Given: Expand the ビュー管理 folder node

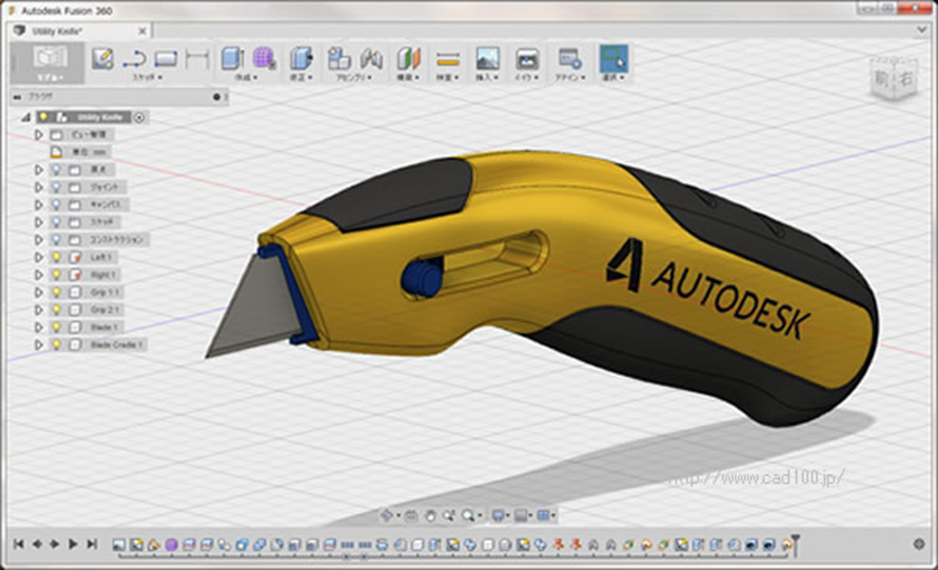Looking at the screenshot, I should pyautogui.click(x=39, y=135).
